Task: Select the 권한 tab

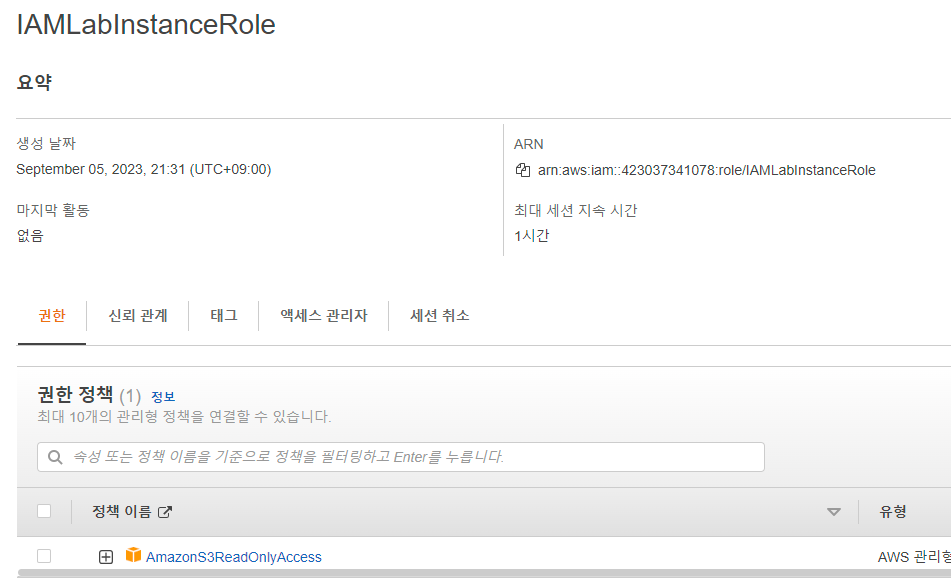Action: (x=52, y=315)
